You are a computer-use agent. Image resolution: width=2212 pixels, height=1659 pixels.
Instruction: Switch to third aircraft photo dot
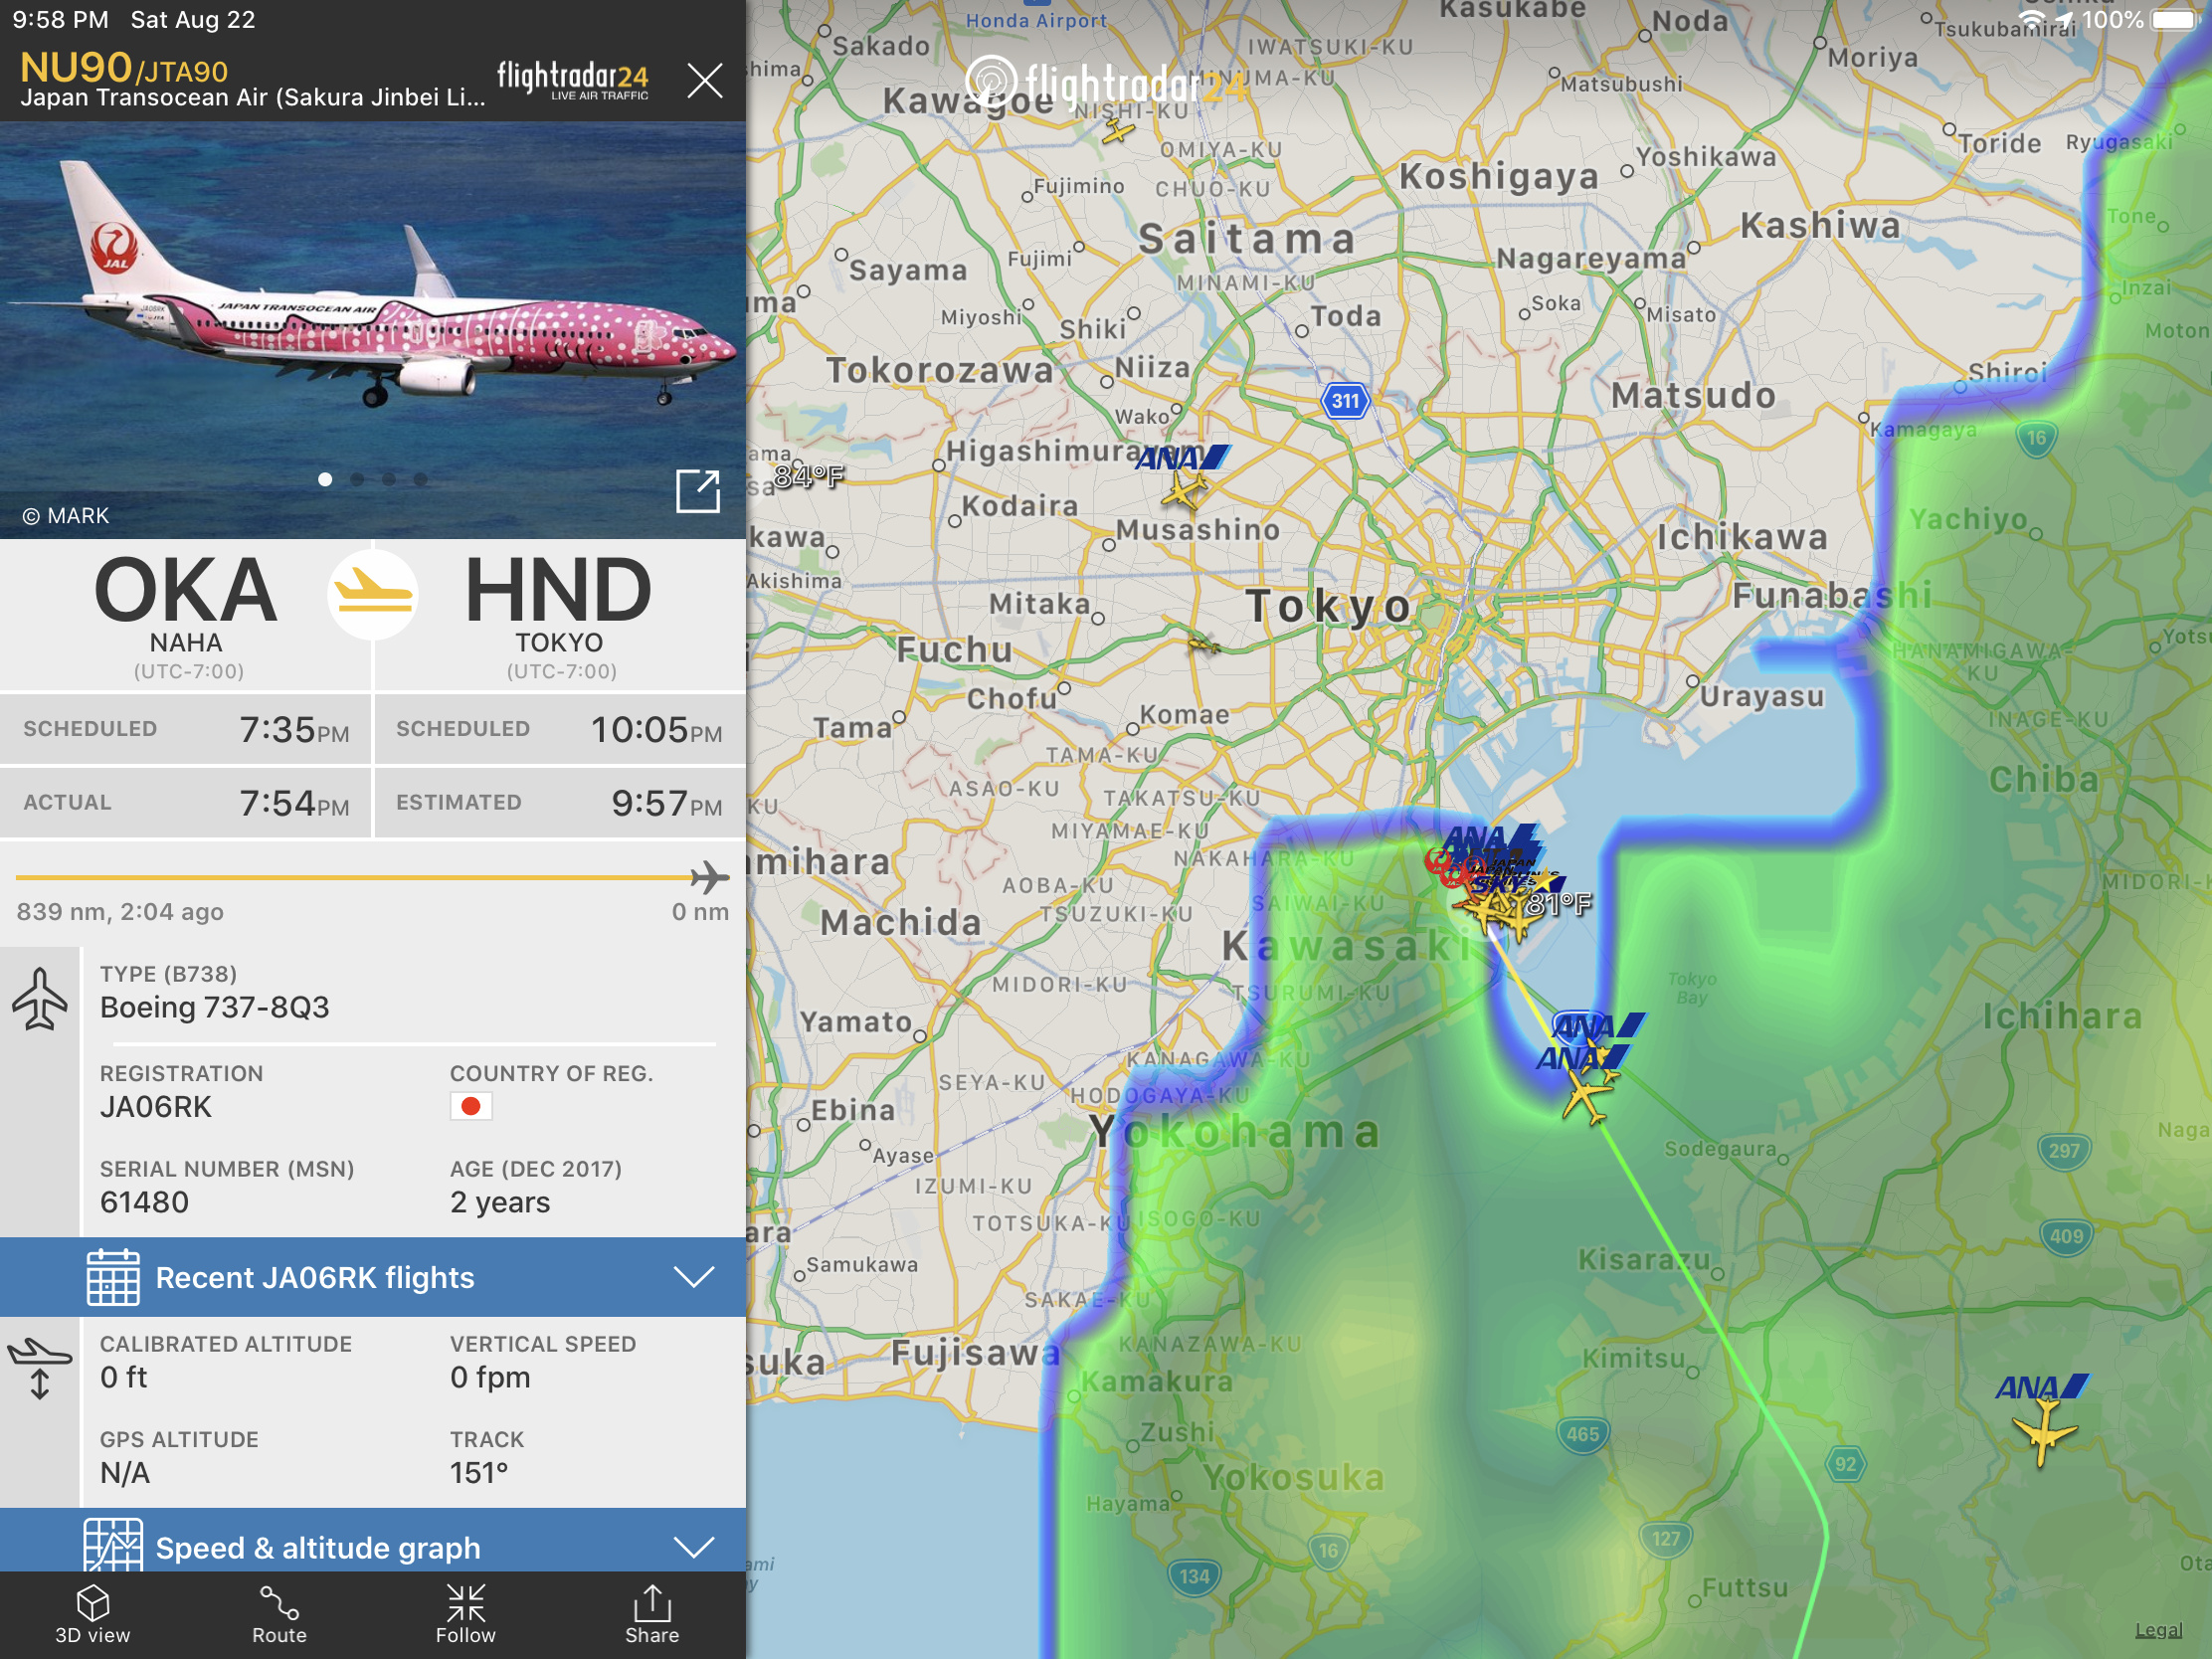389,479
